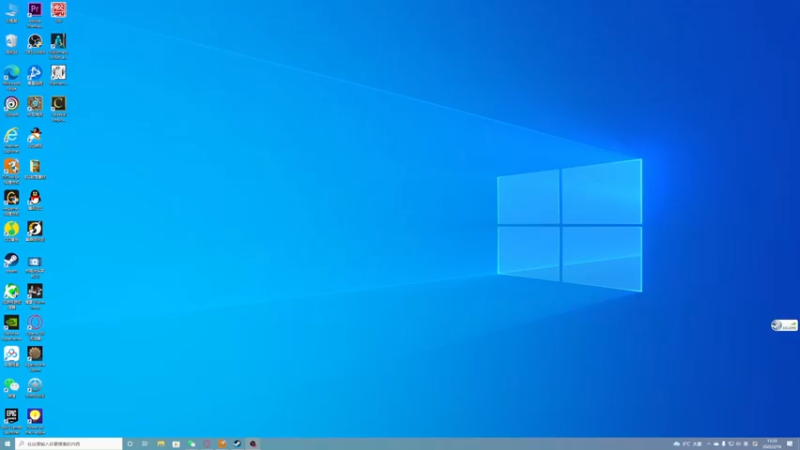800x450 pixels.
Task: Select the Steam desktop shortcut
Action: click(11, 263)
